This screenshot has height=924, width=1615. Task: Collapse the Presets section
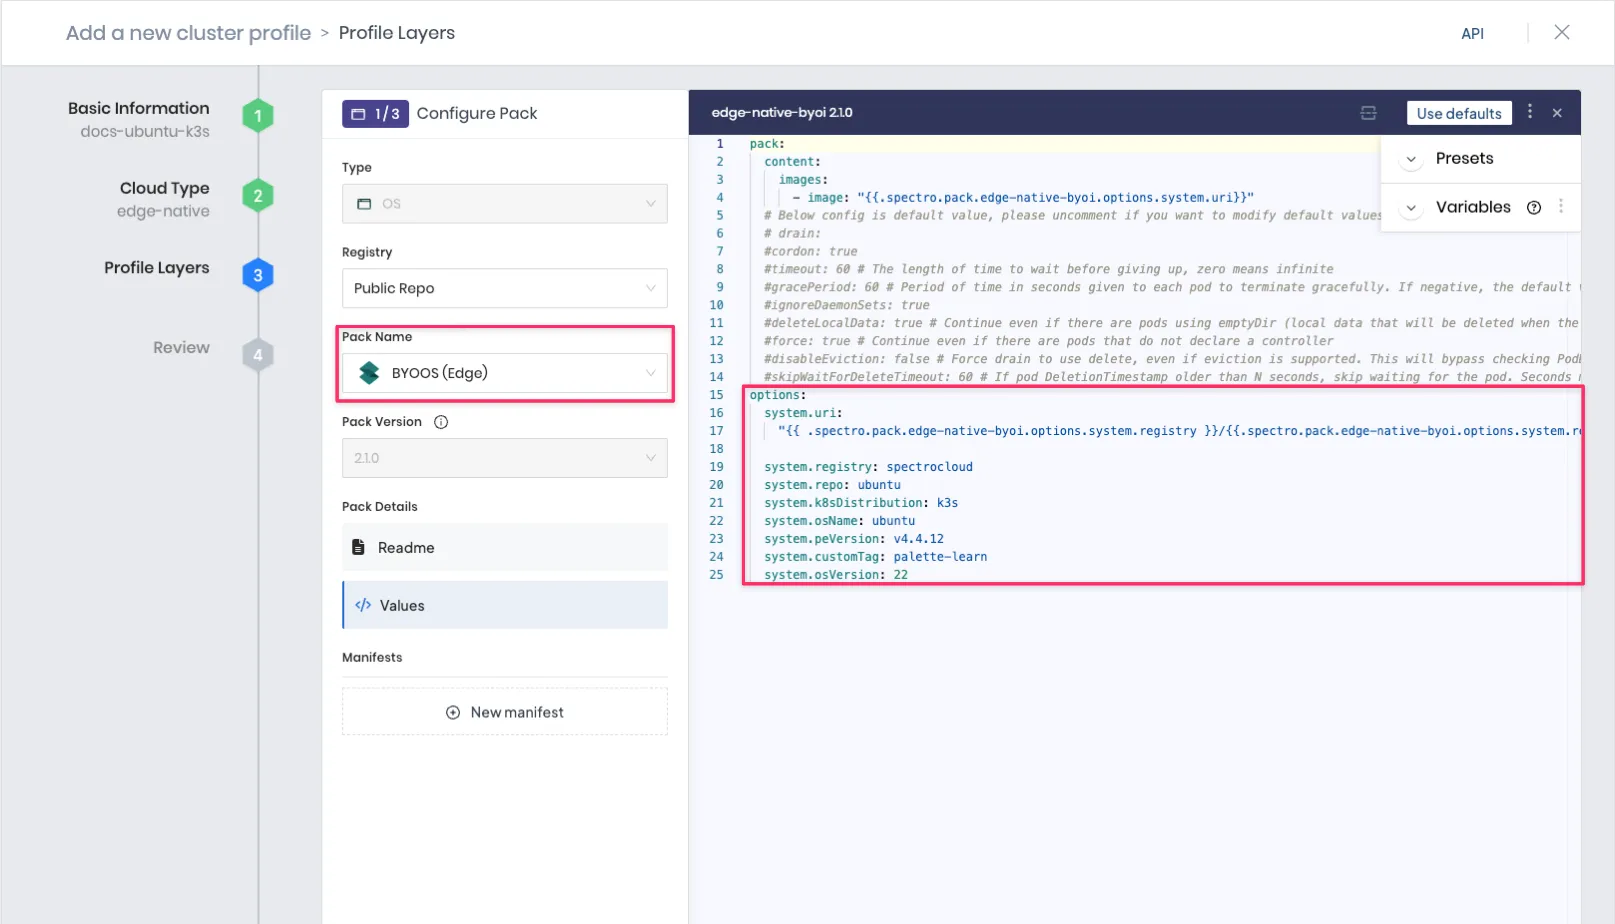click(1410, 158)
